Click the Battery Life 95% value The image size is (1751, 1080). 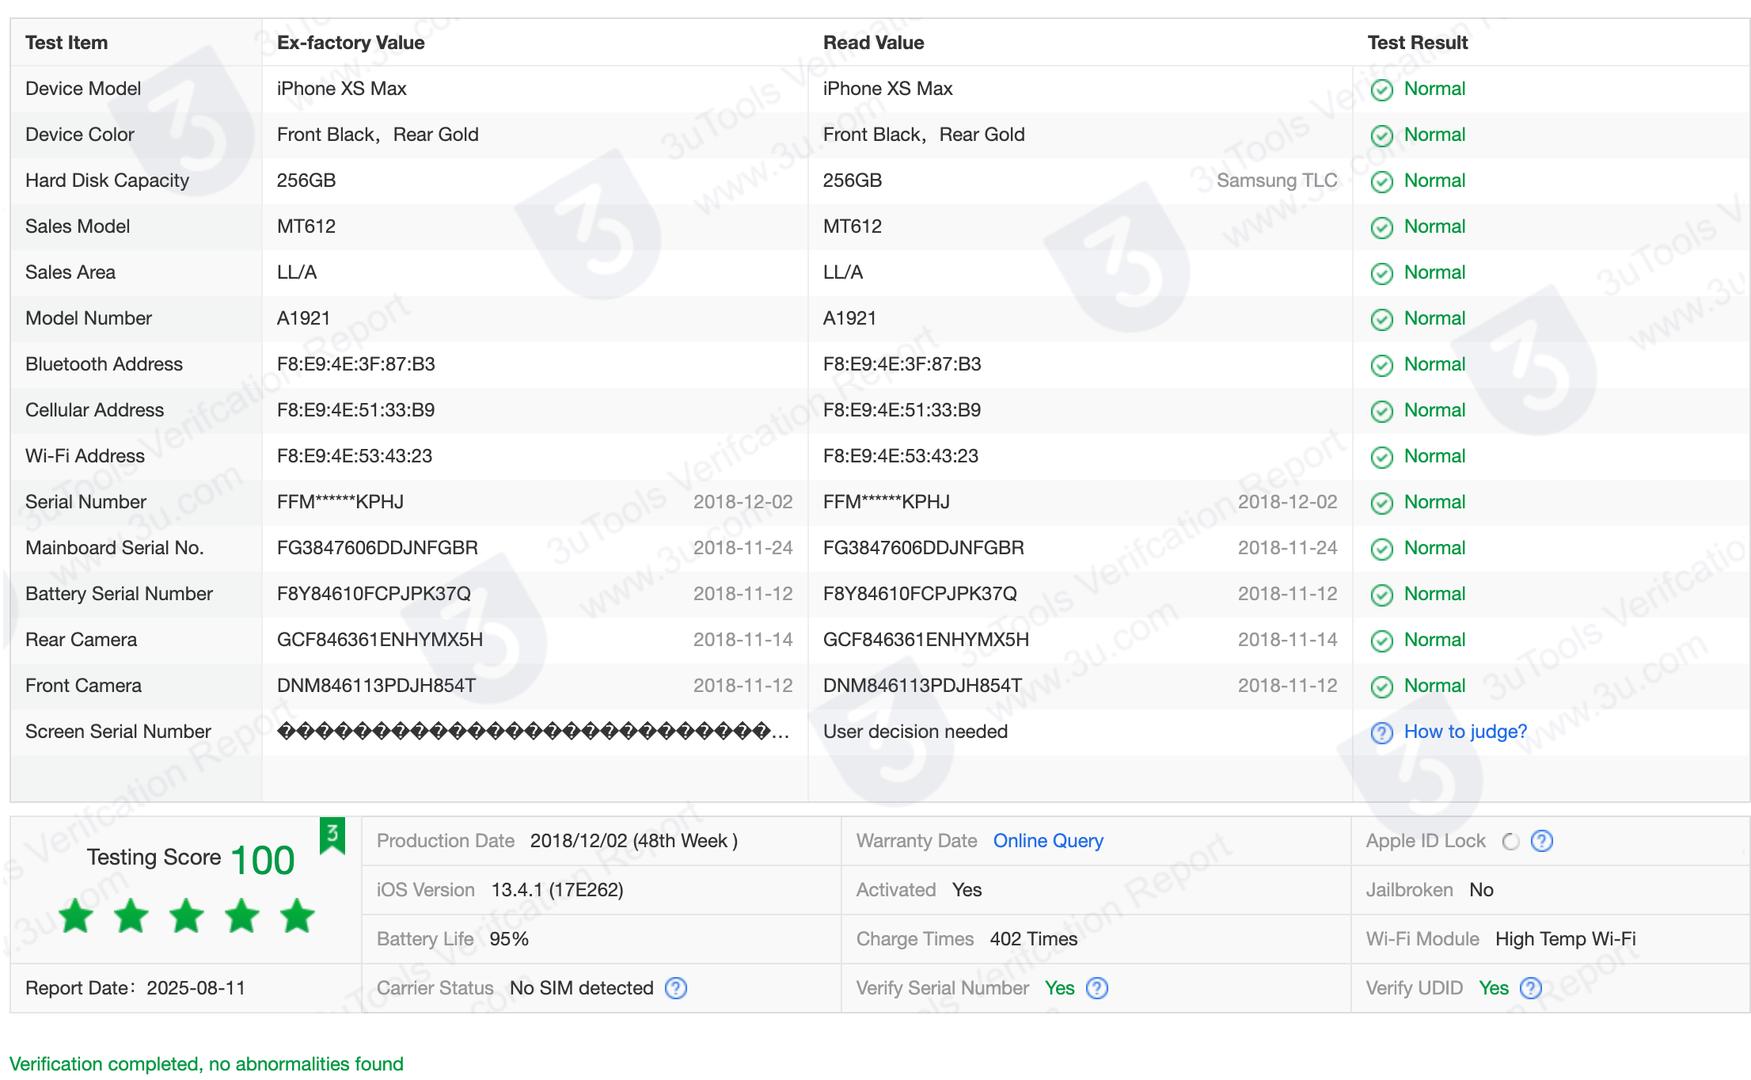(x=509, y=939)
